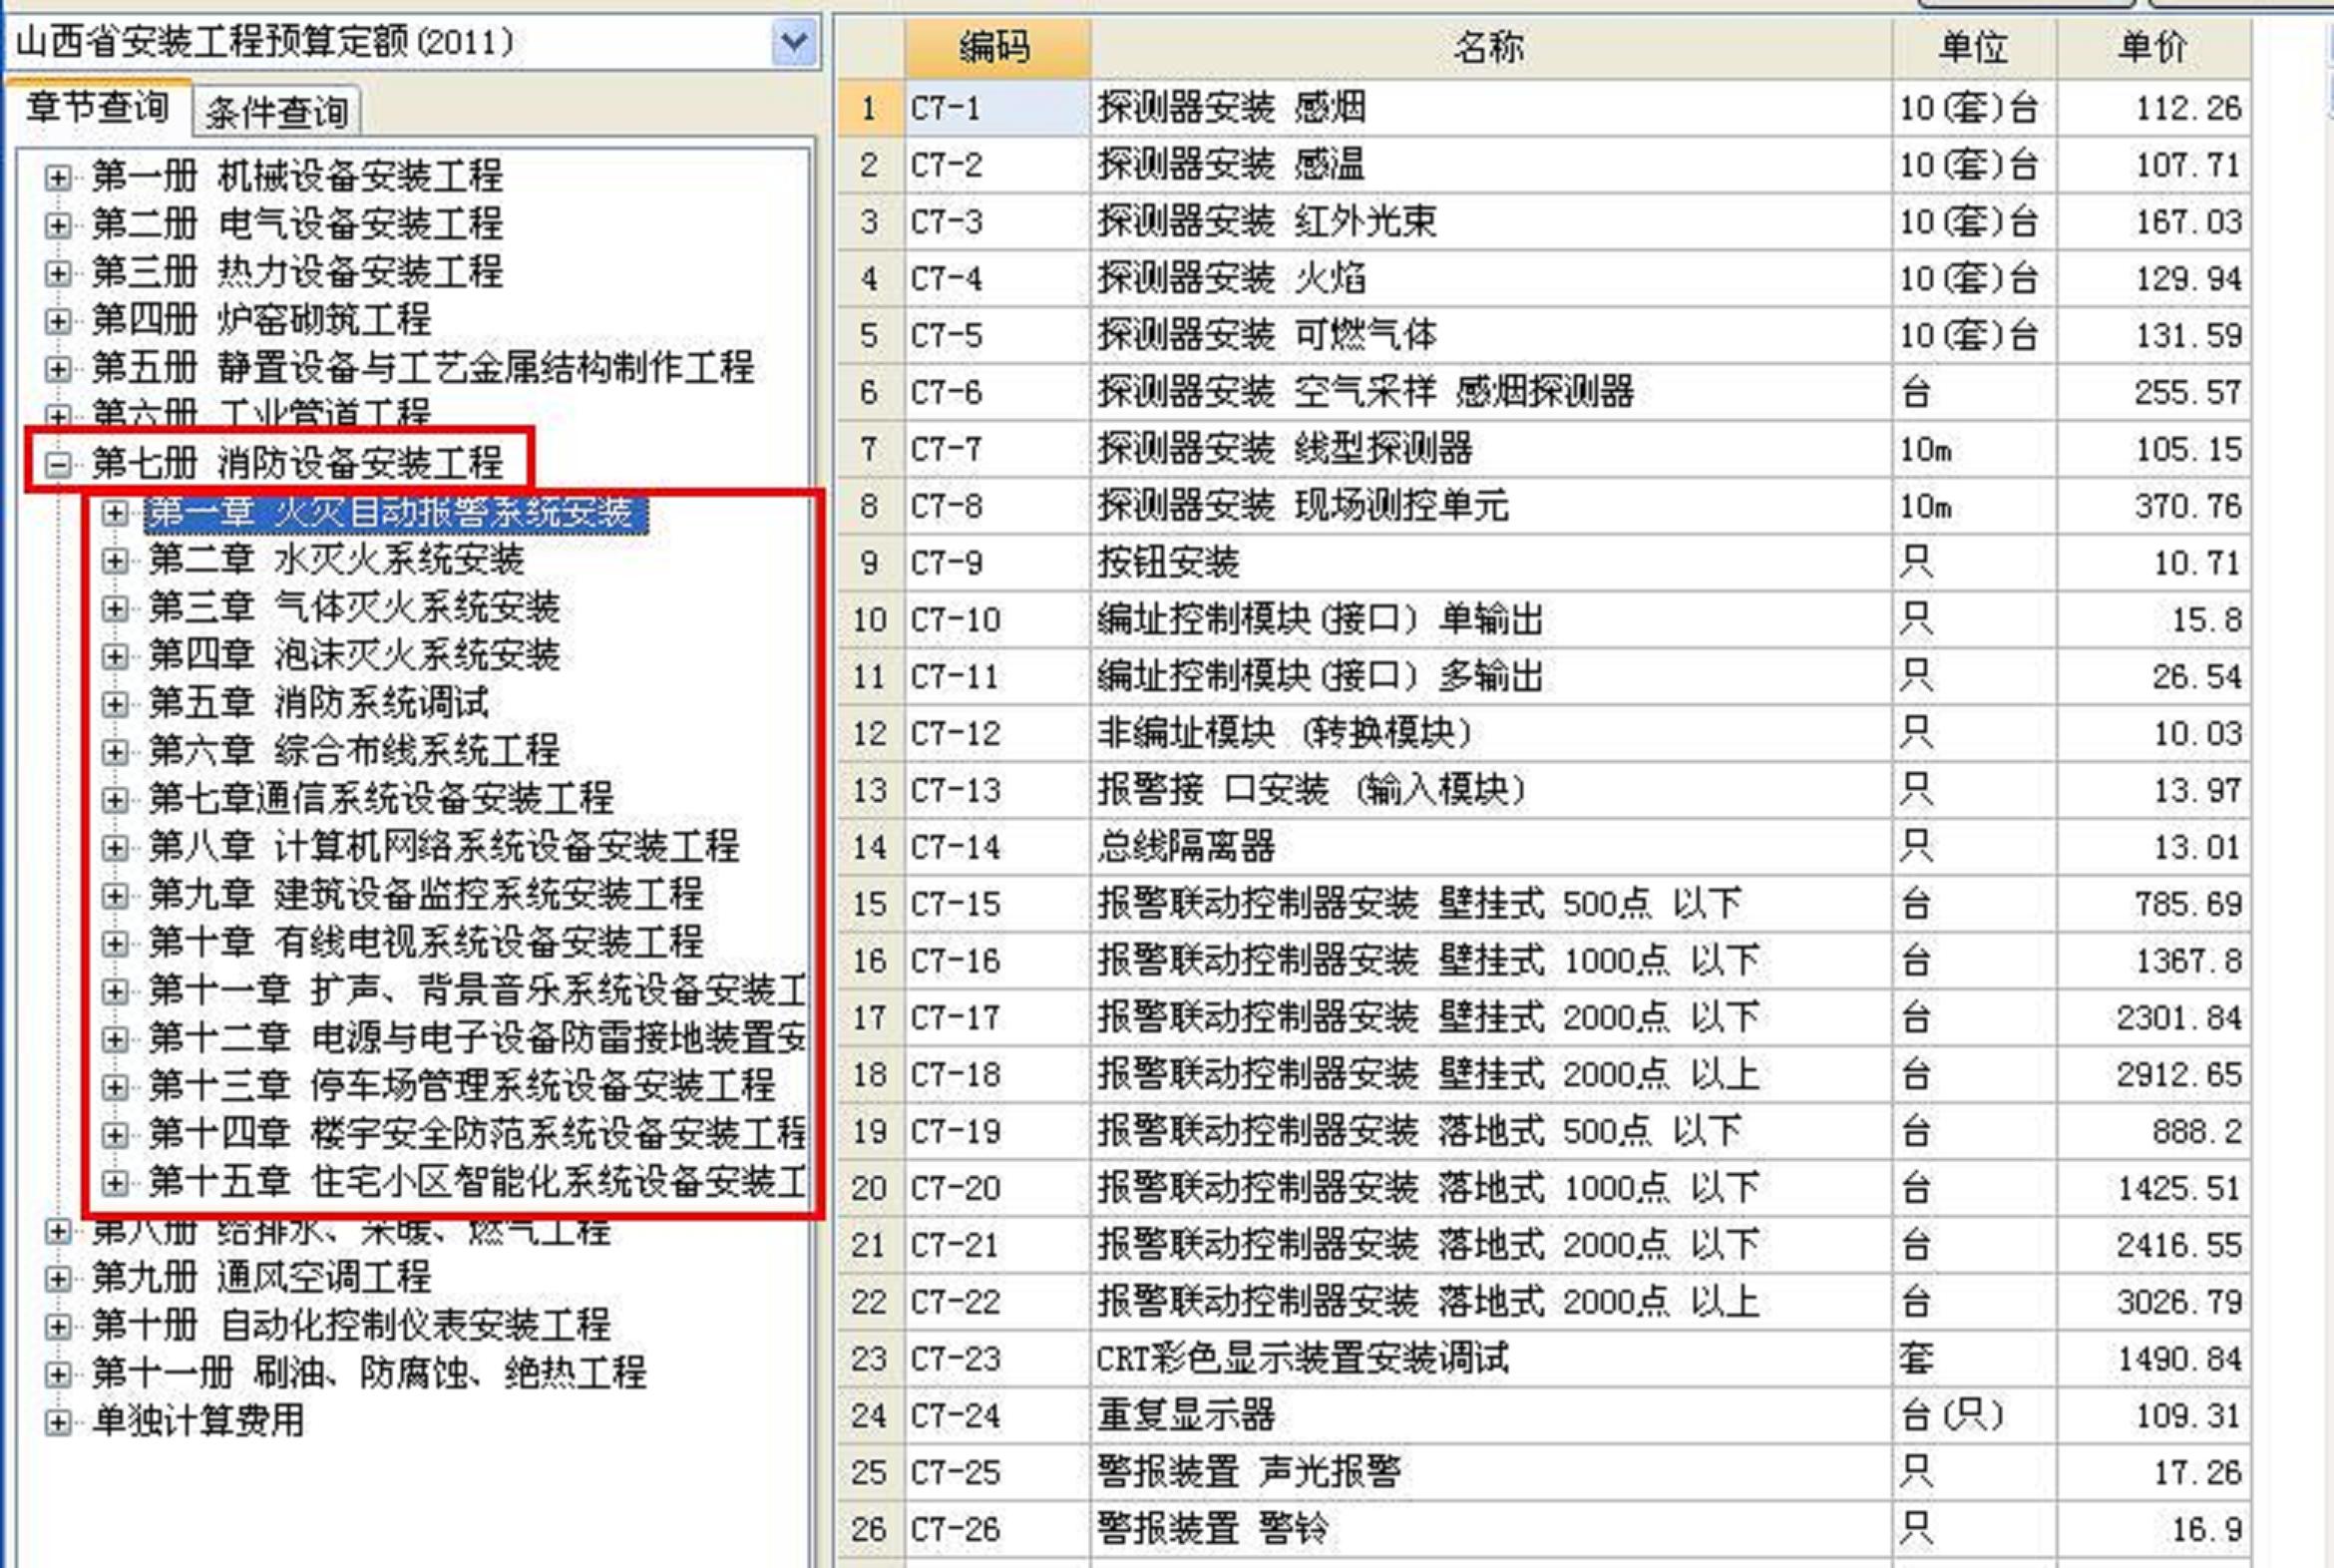Select row 探测器安装 感温
The height and width of the screenshot is (1568, 2334).
1544,164
